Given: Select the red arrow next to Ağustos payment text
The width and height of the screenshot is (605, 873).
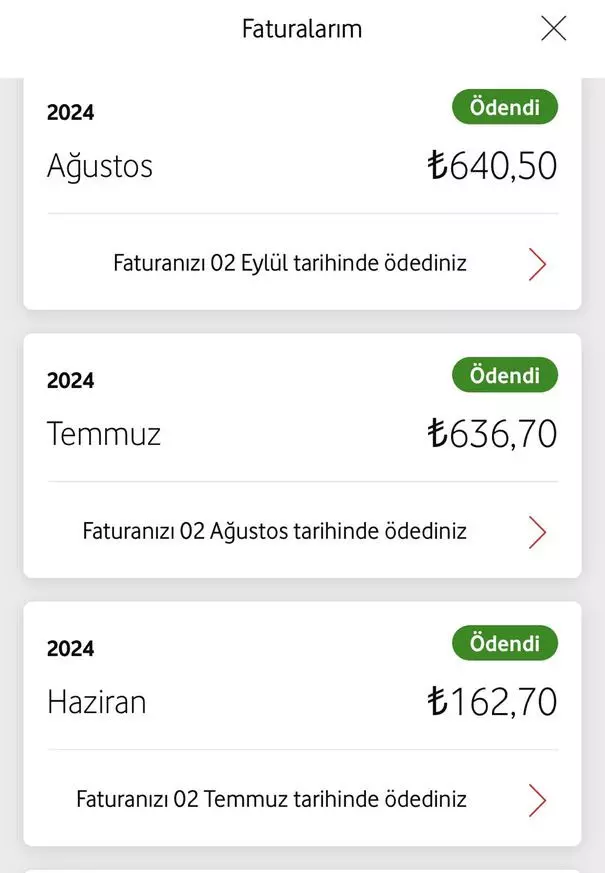Looking at the screenshot, I should 537,531.
